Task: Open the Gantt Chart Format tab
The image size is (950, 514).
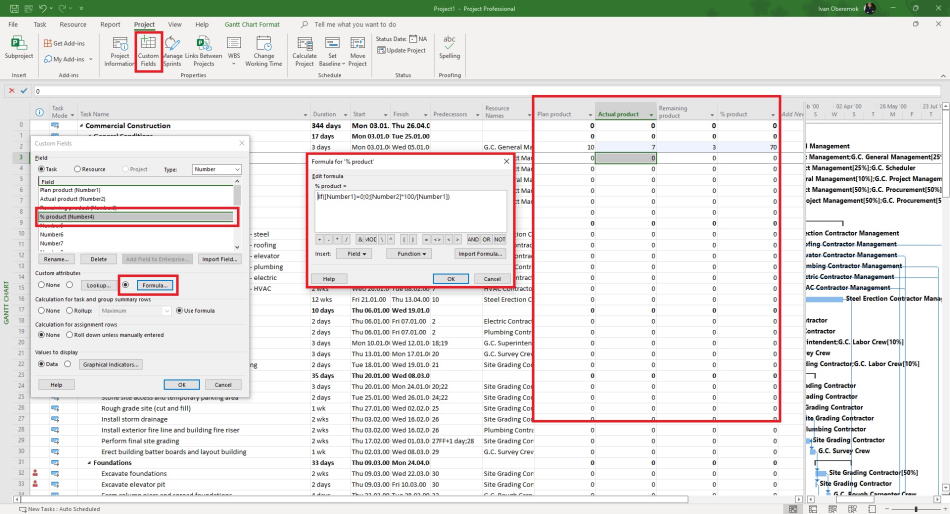Action: (x=252, y=24)
